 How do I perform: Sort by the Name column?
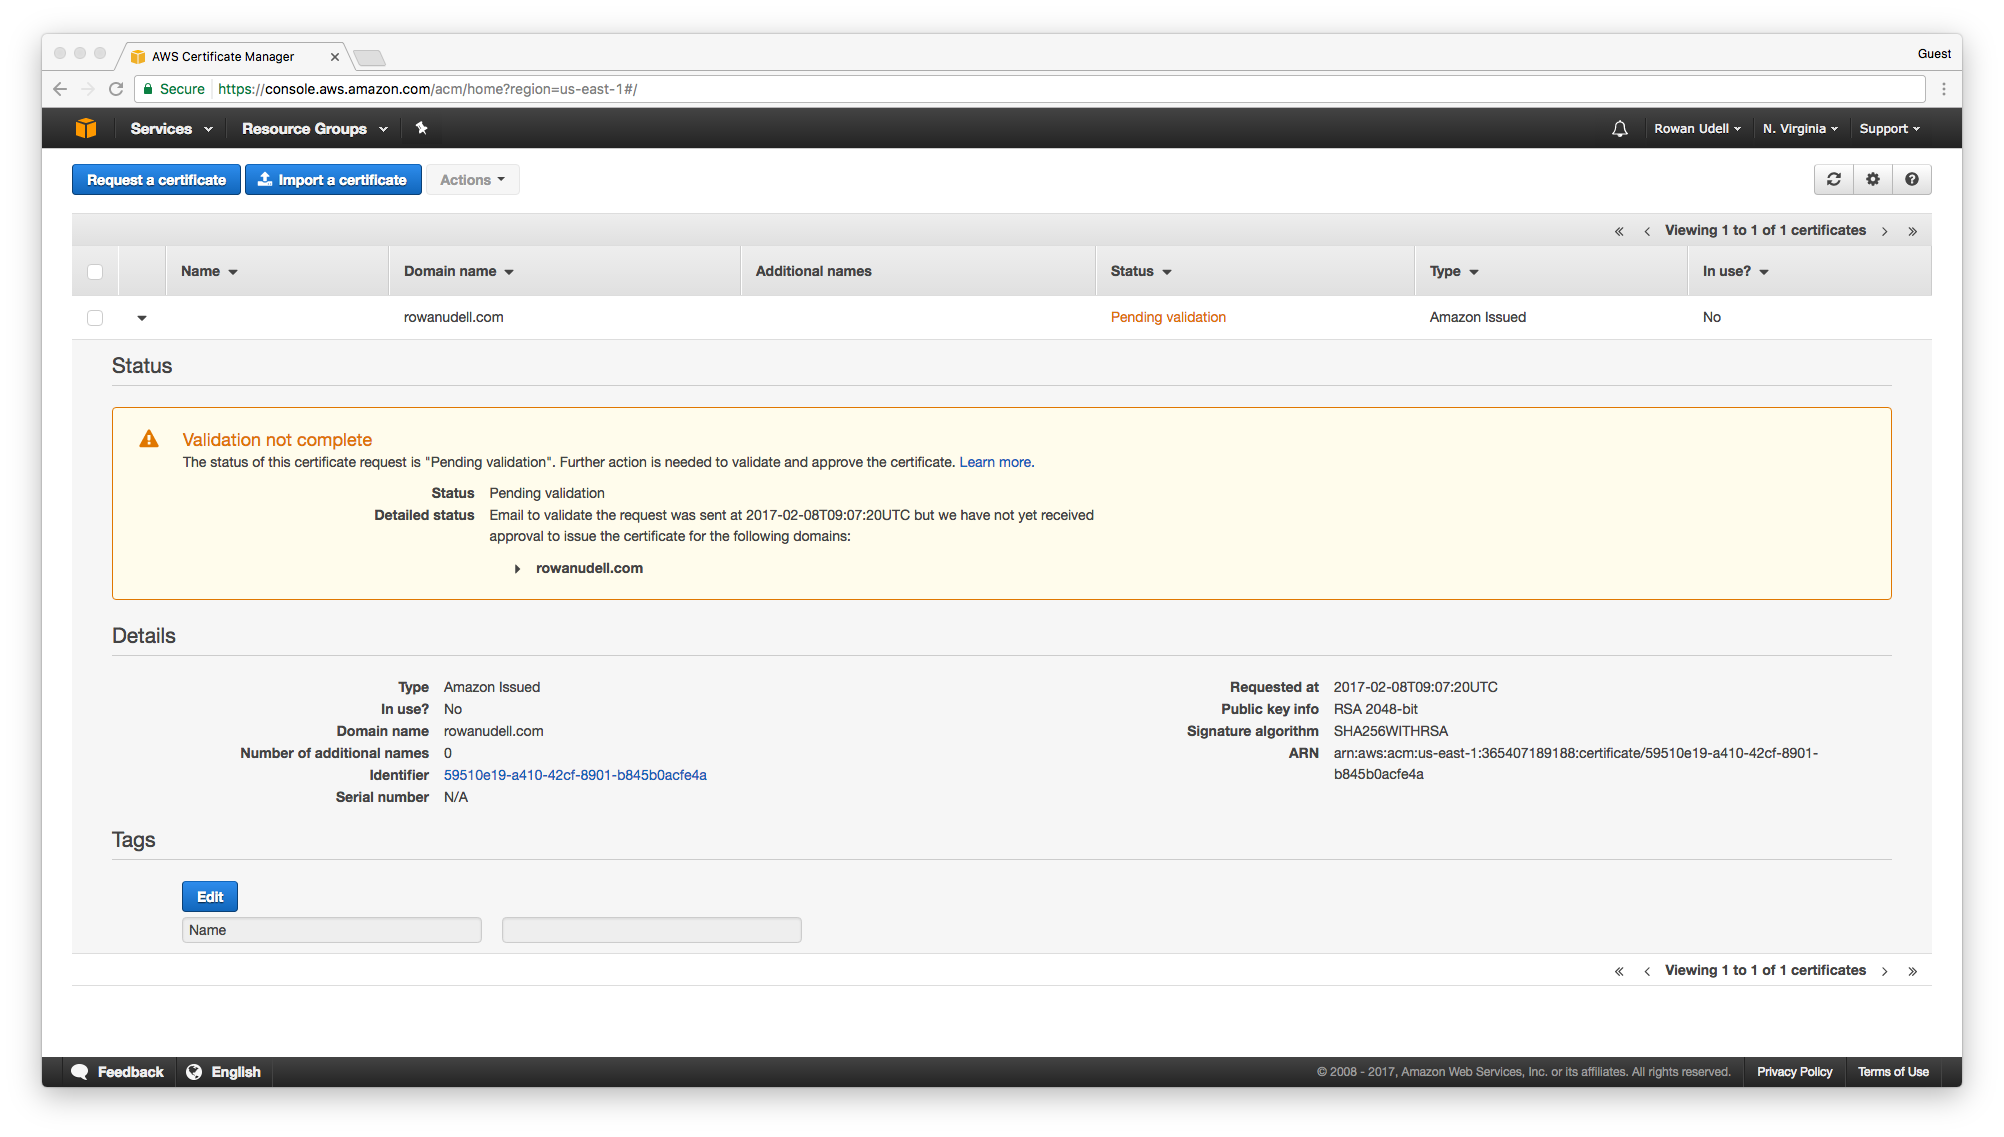tap(209, 272)
